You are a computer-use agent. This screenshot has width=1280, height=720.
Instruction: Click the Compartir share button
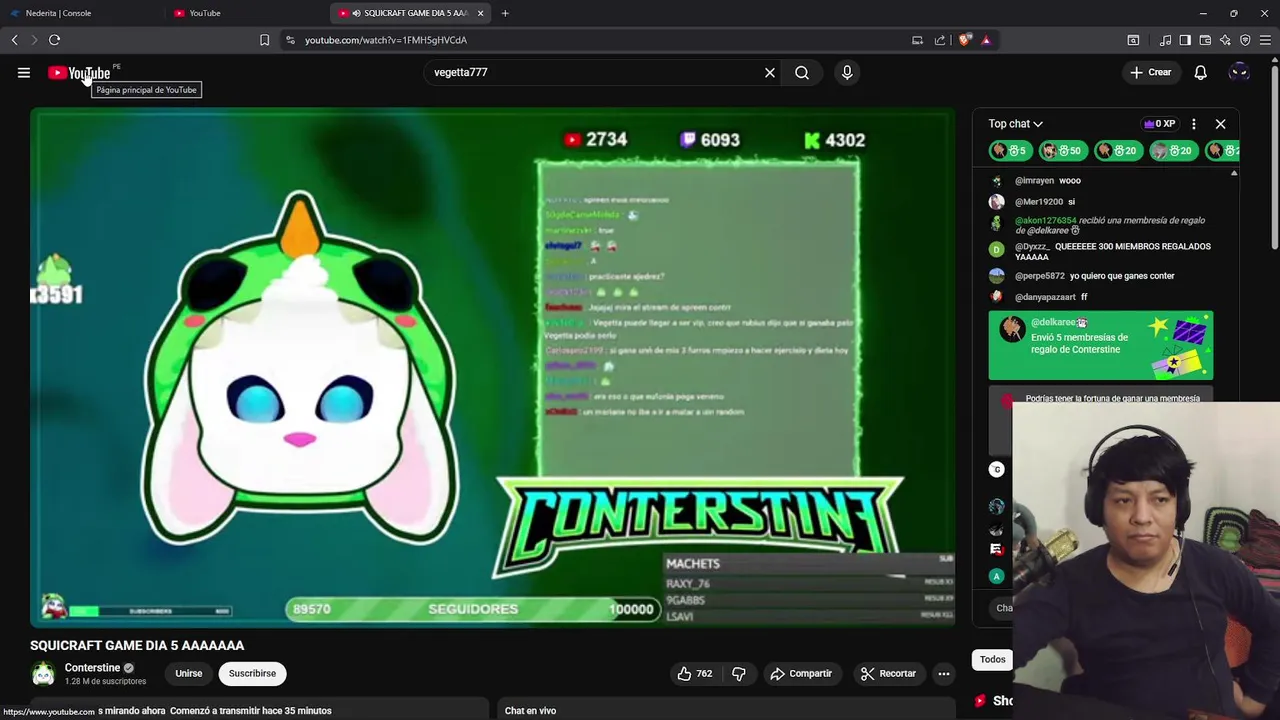tap(800, 674)
